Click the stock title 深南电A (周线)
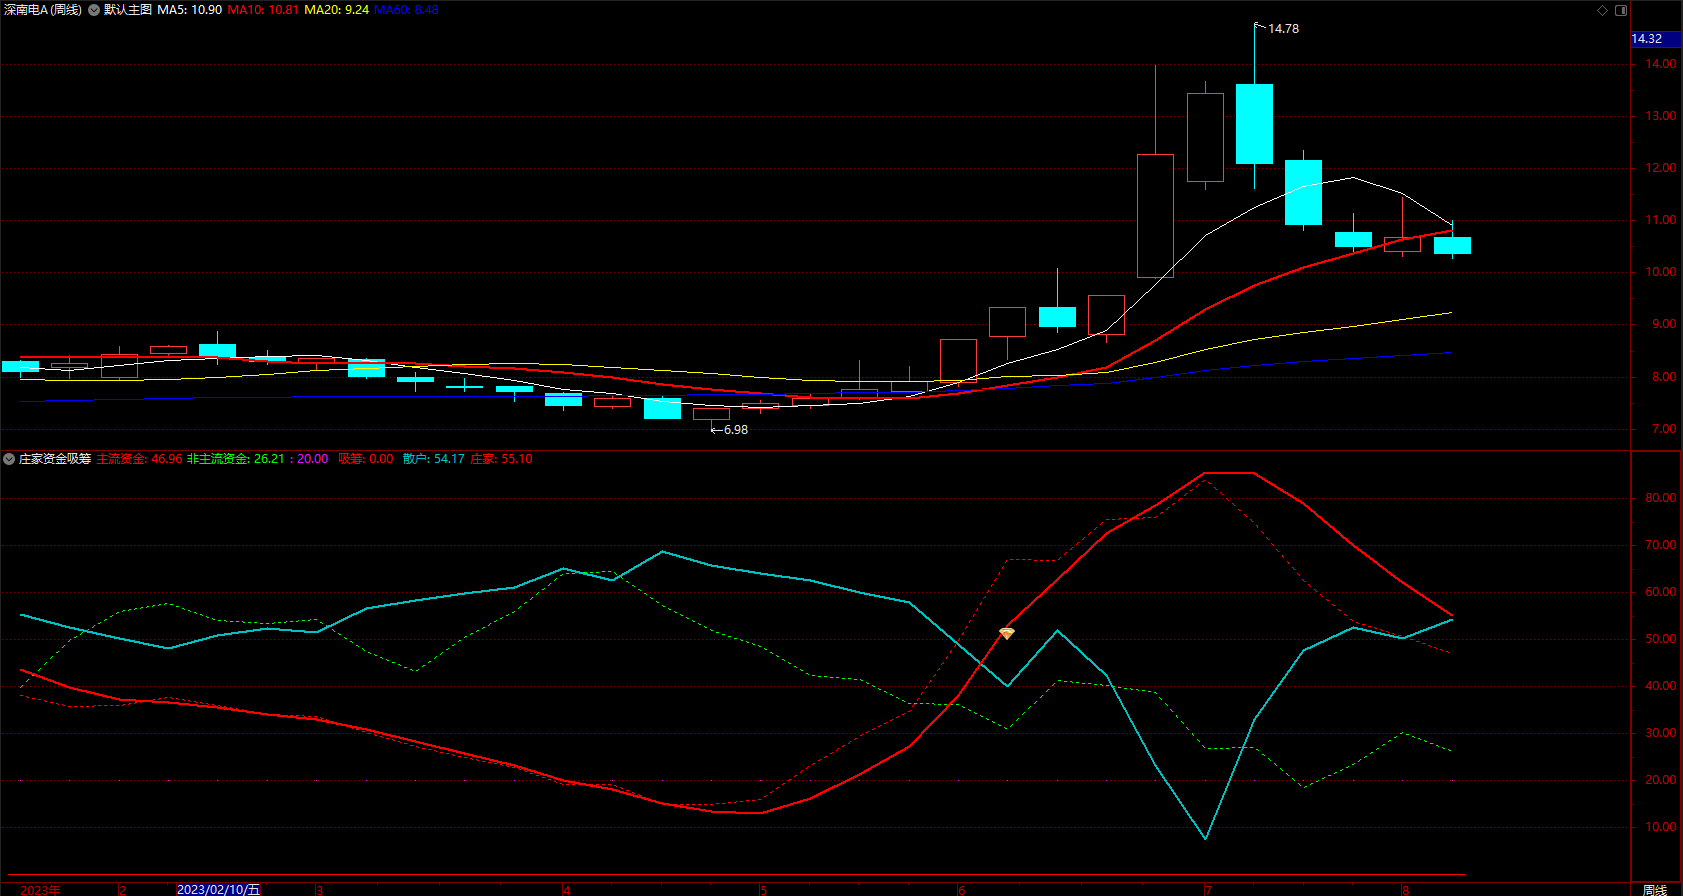The width and height of the screenshot is (1683, 896). tap(43, 10)
